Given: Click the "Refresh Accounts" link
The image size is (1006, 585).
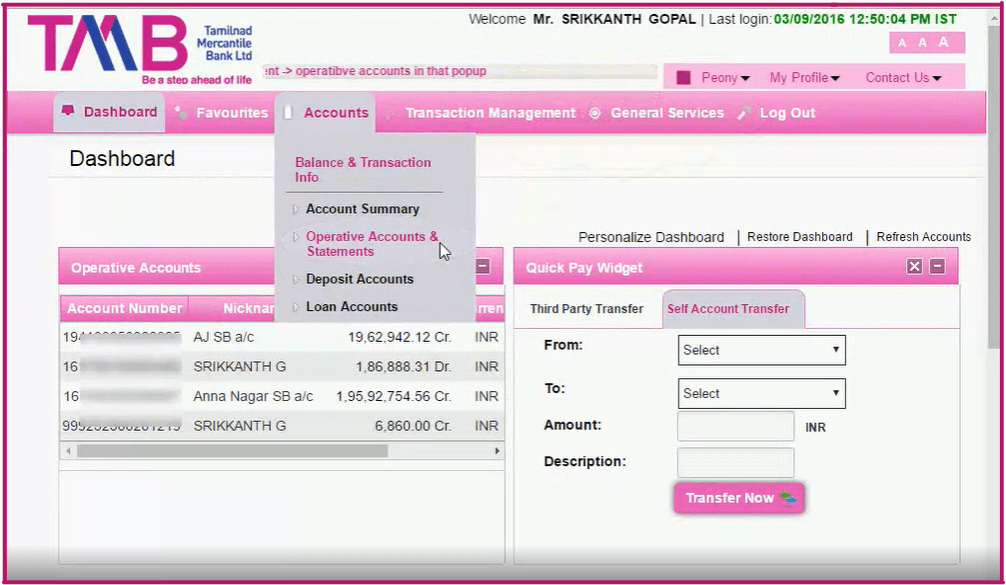Looking at the screenshot, I should (x=923, y=237).
